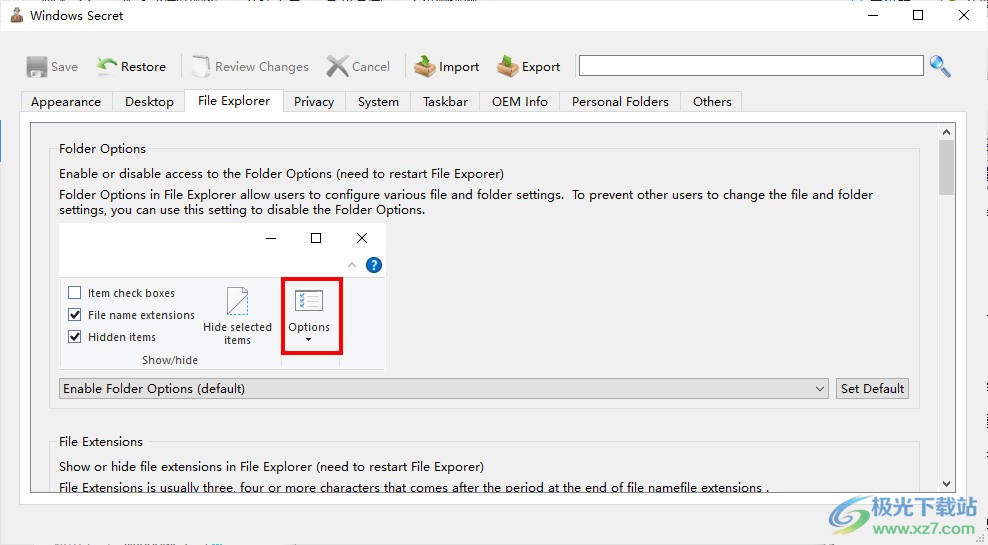Open the Taskbar tab
The height and width of the screenshot is (545, 988).
point(445,102)
